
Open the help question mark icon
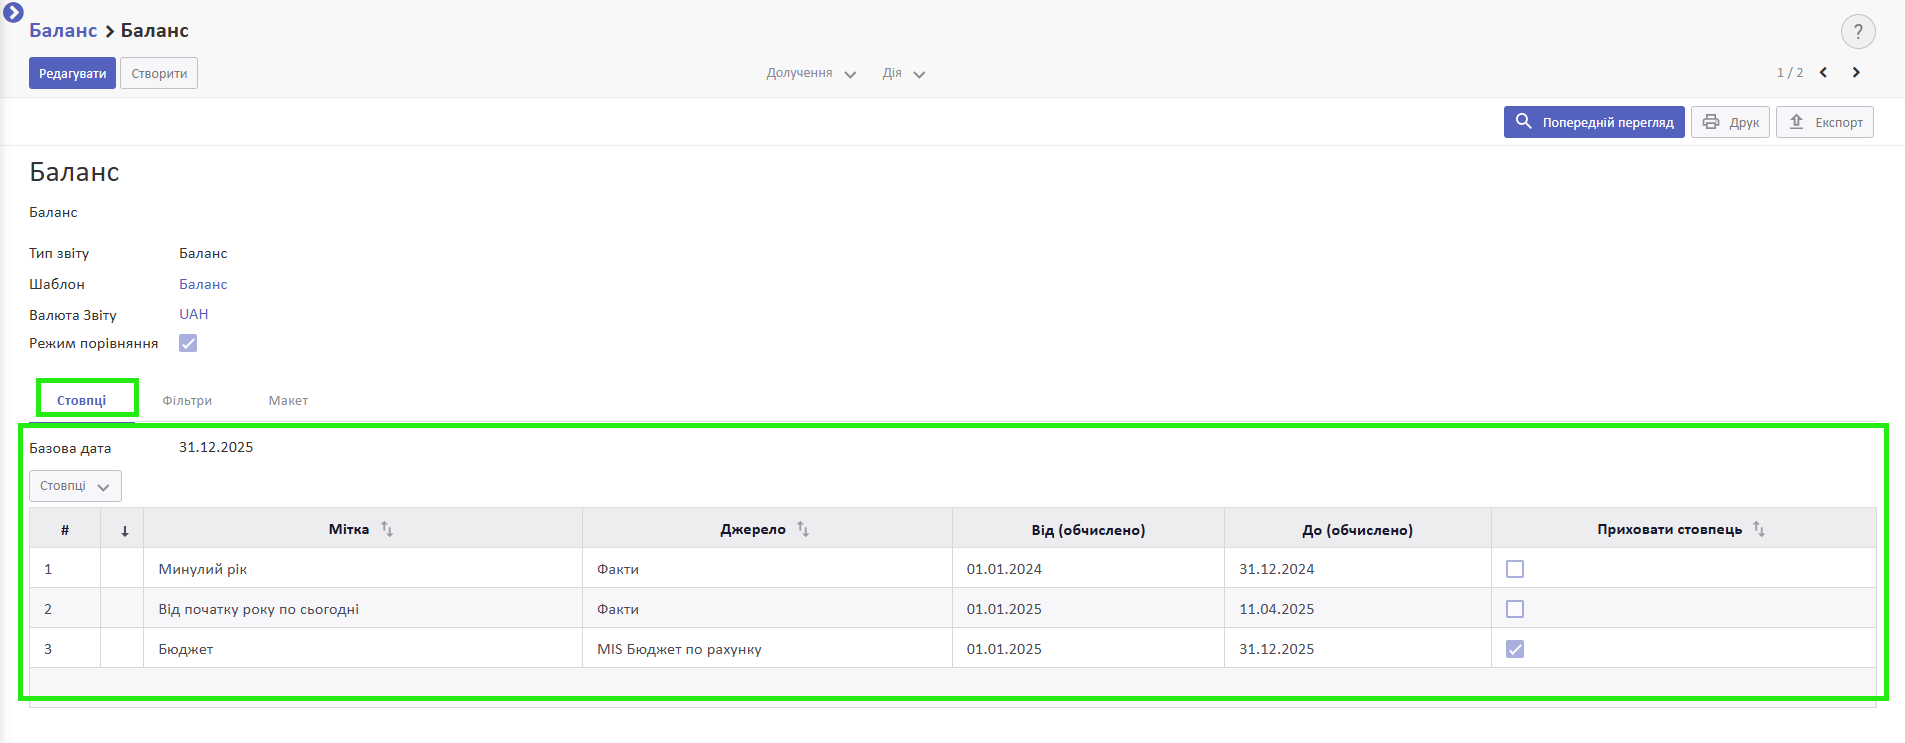[x=1858, y=31]
